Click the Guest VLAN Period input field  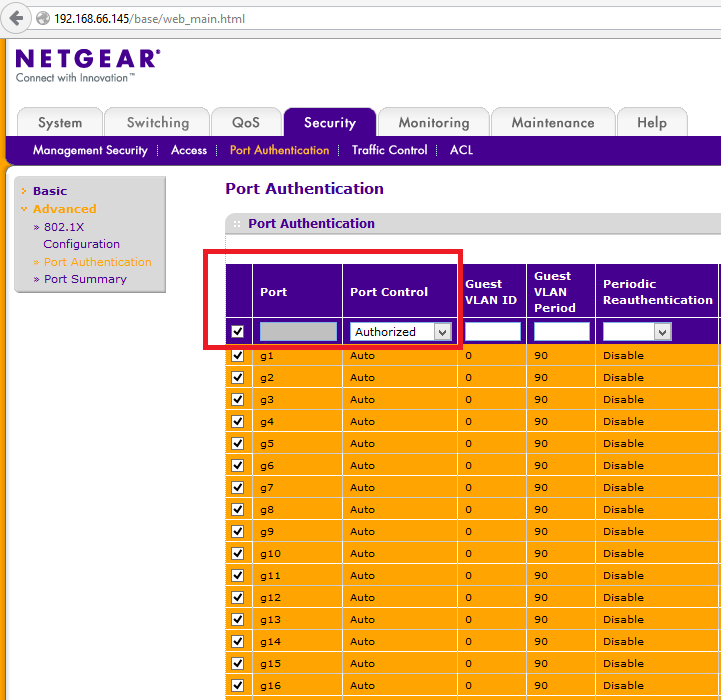(561, 332)
